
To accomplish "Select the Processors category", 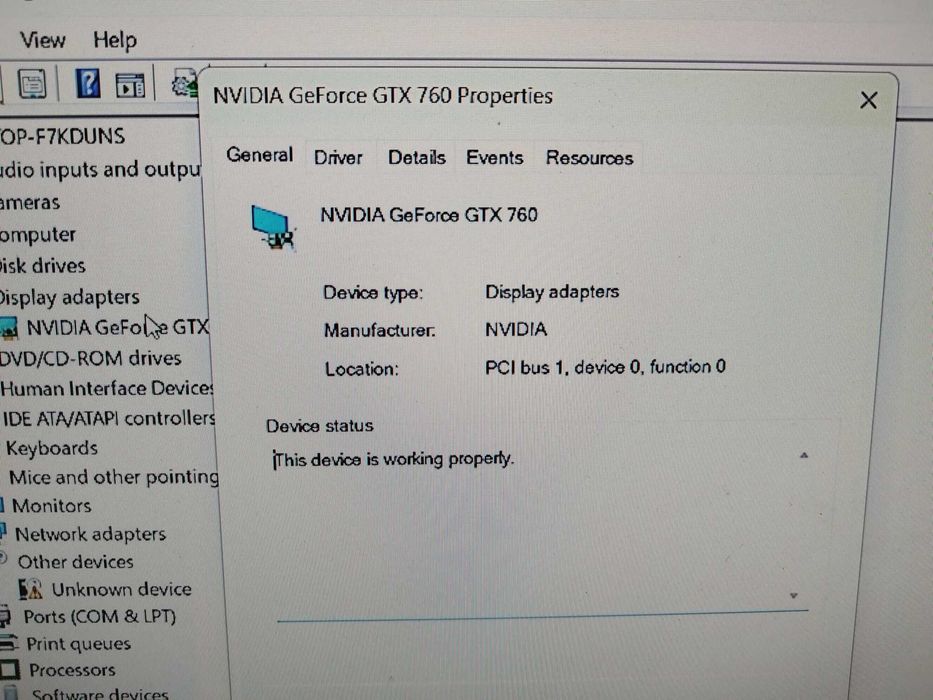I will (72, 670).
